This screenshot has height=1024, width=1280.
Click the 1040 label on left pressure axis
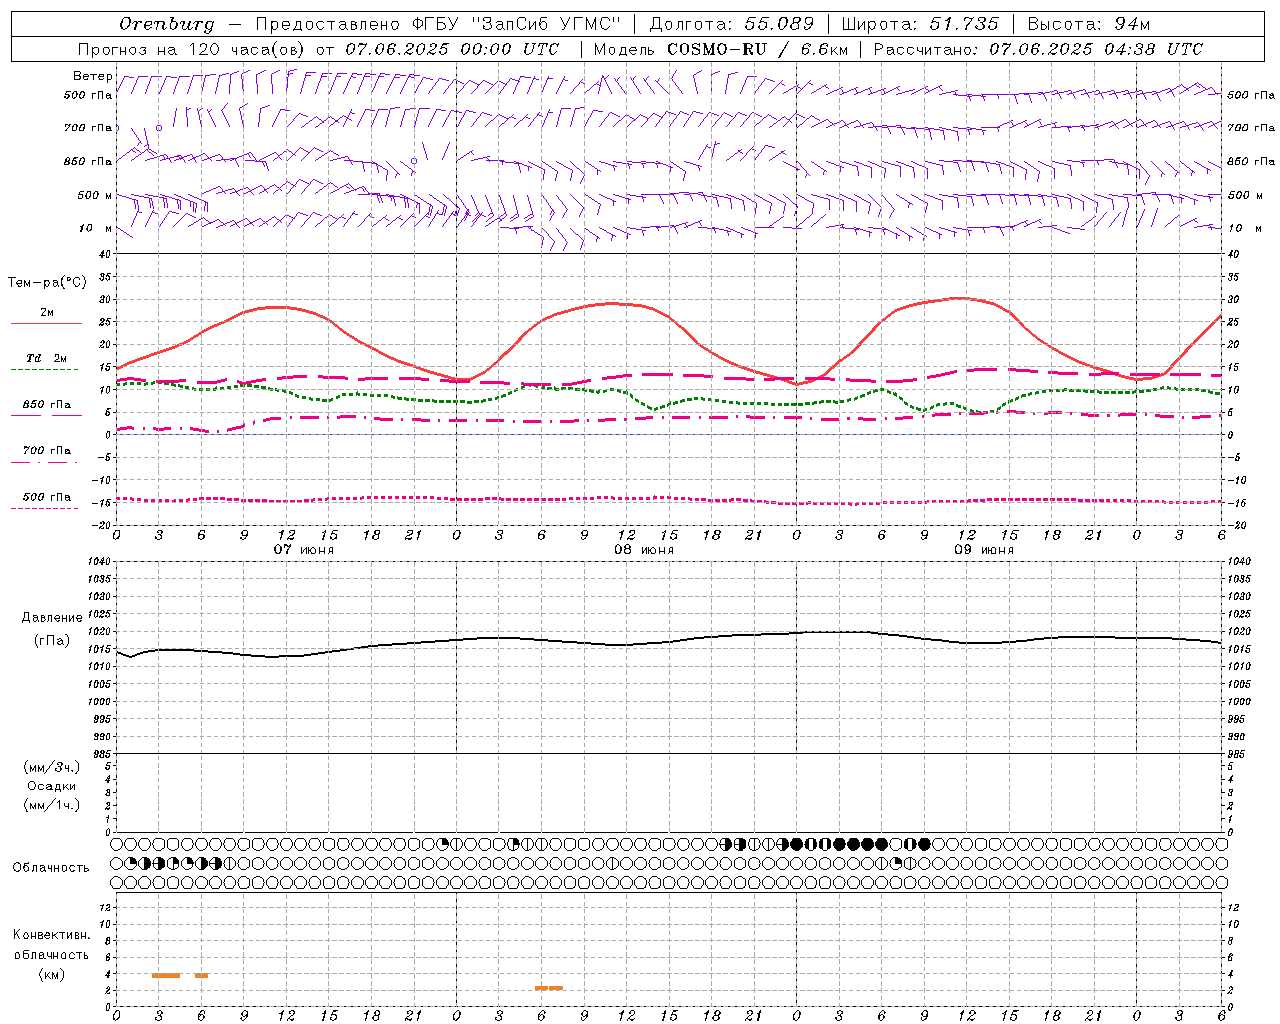98,562
